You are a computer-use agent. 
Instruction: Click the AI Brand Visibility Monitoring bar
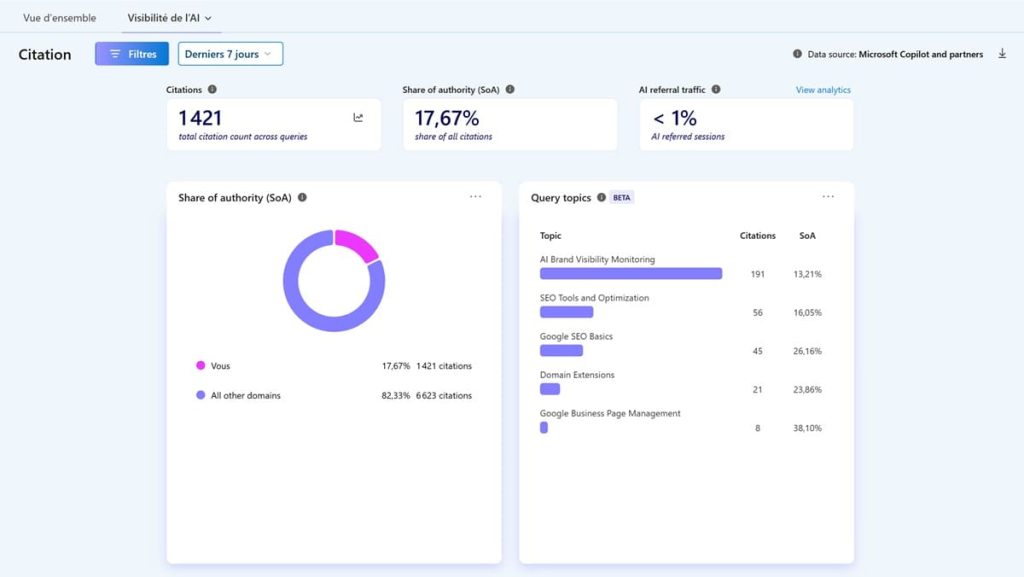631,273
